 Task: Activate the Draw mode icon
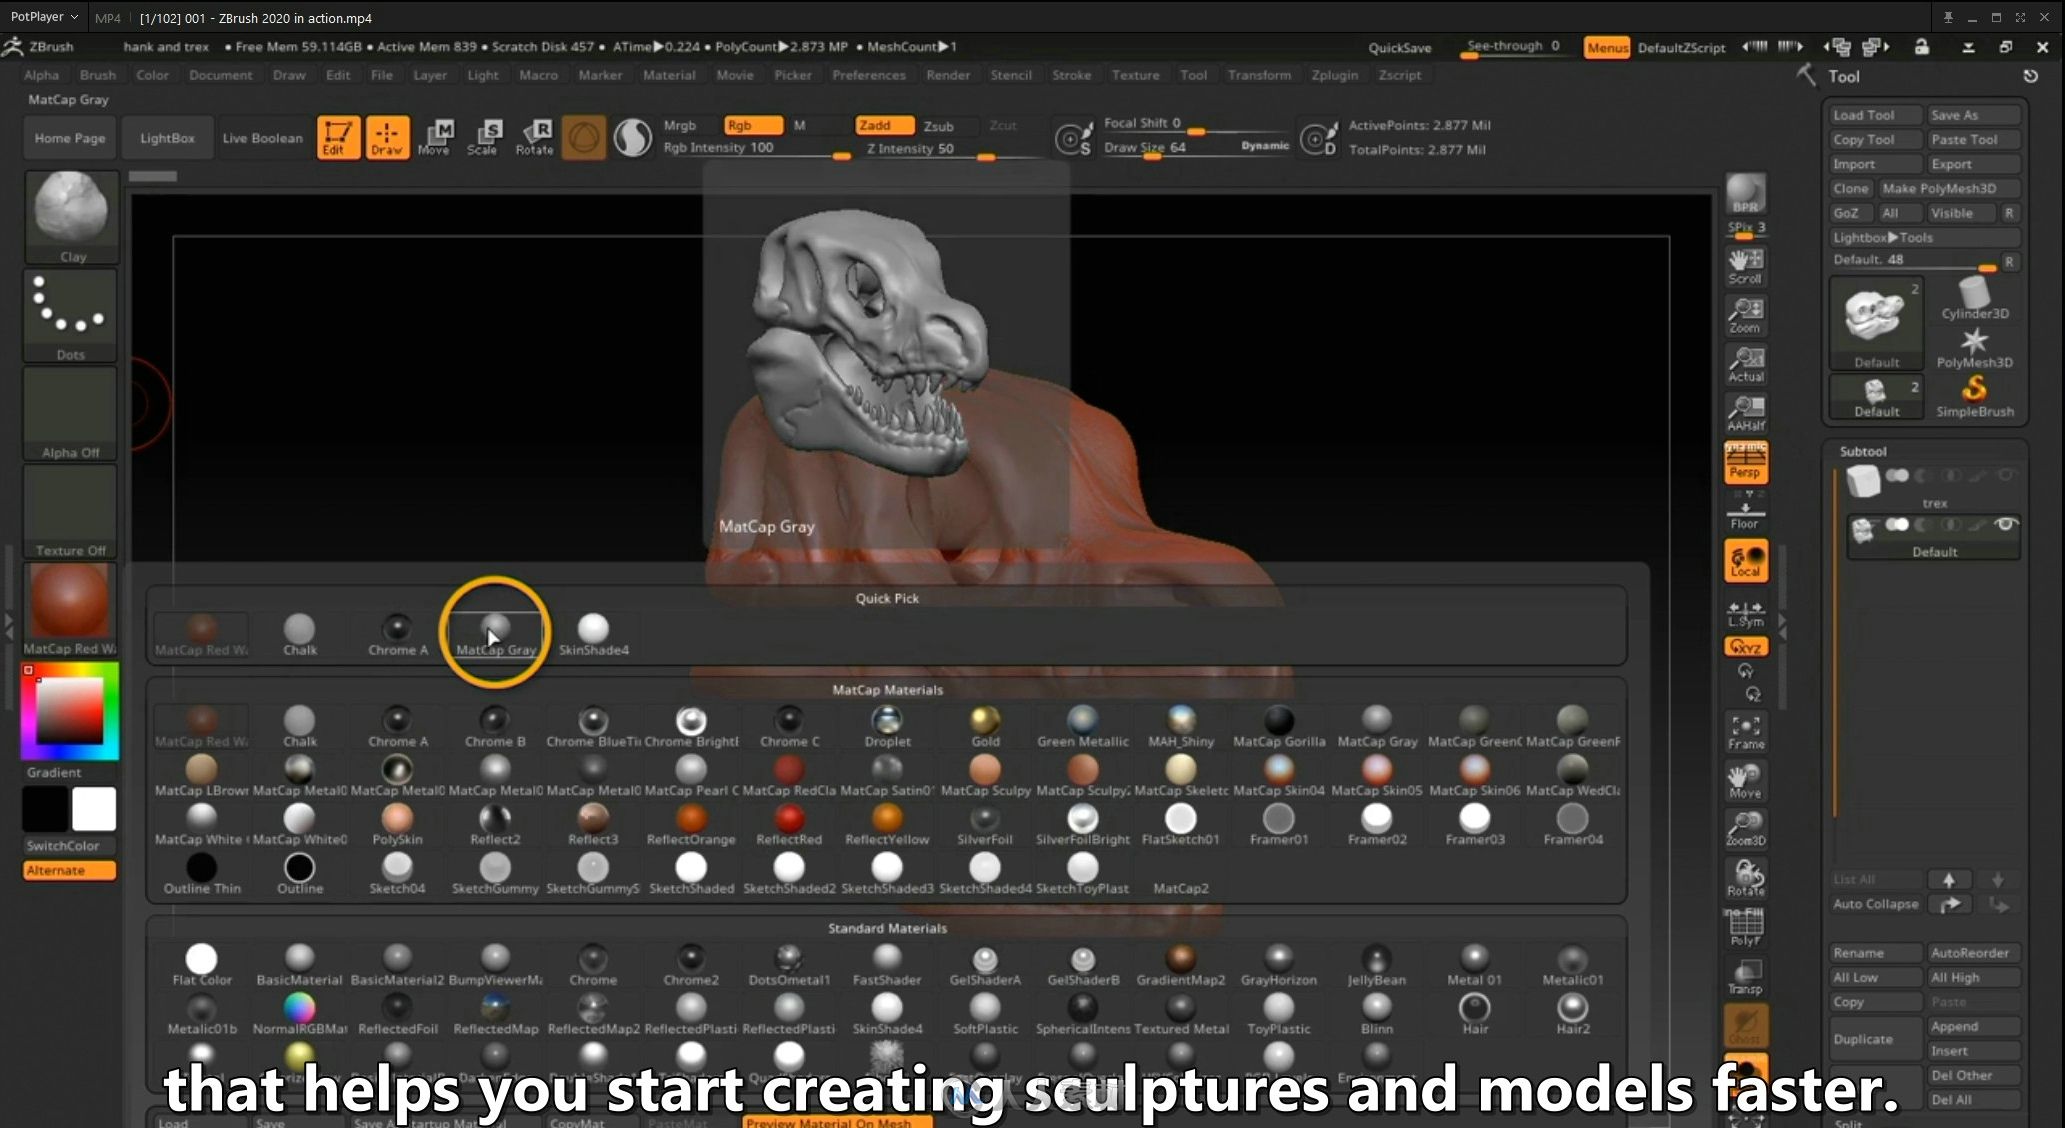(x=387, y=137)
